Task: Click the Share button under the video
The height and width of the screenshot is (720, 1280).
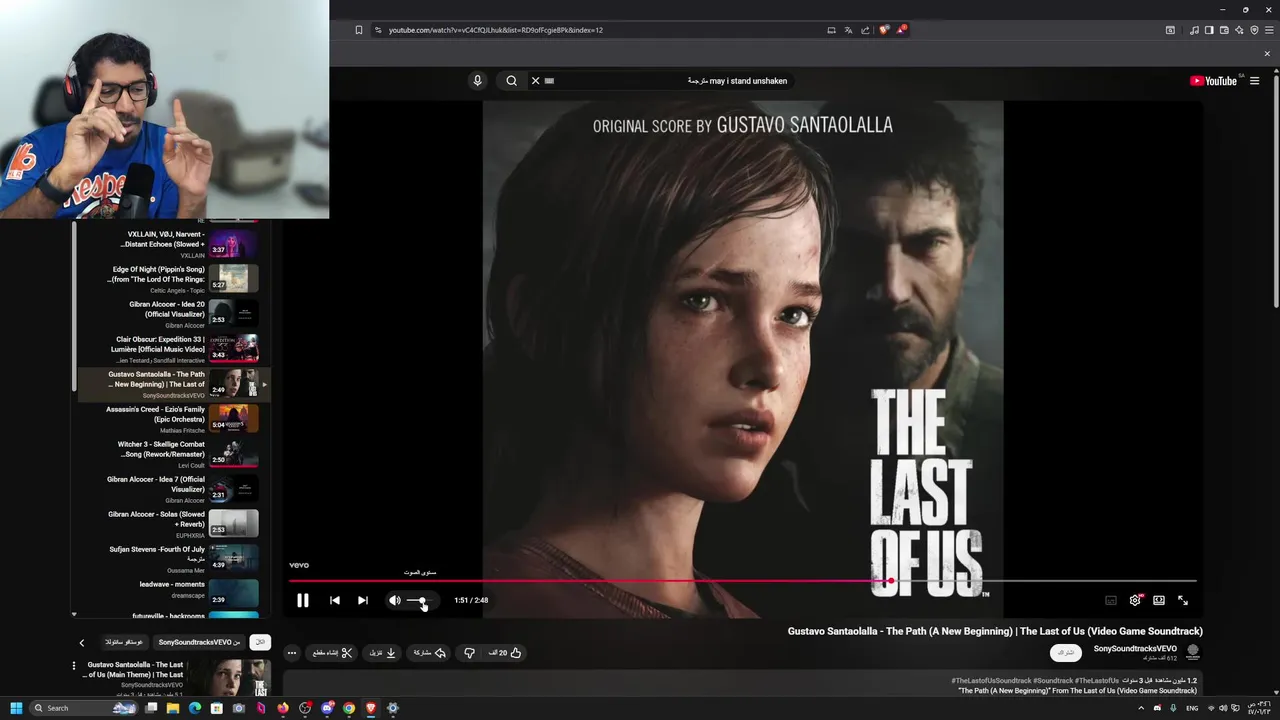Action: coord(430,653)
